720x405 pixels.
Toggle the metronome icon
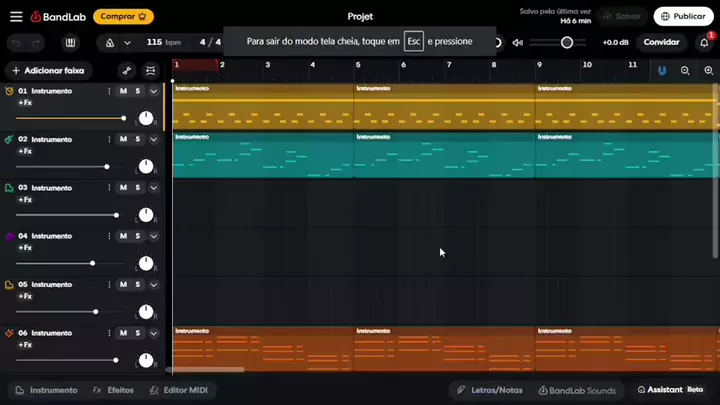[x=110, y=43]
